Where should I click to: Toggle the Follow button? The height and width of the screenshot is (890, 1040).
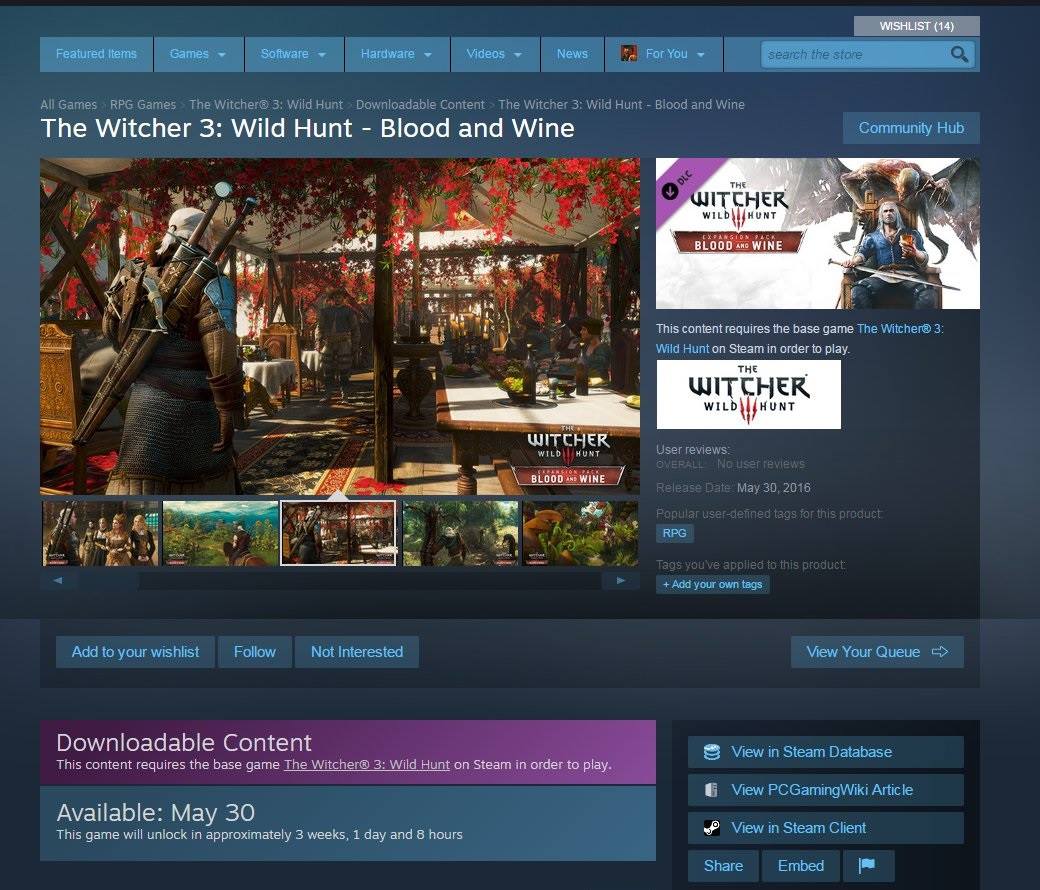255,652
